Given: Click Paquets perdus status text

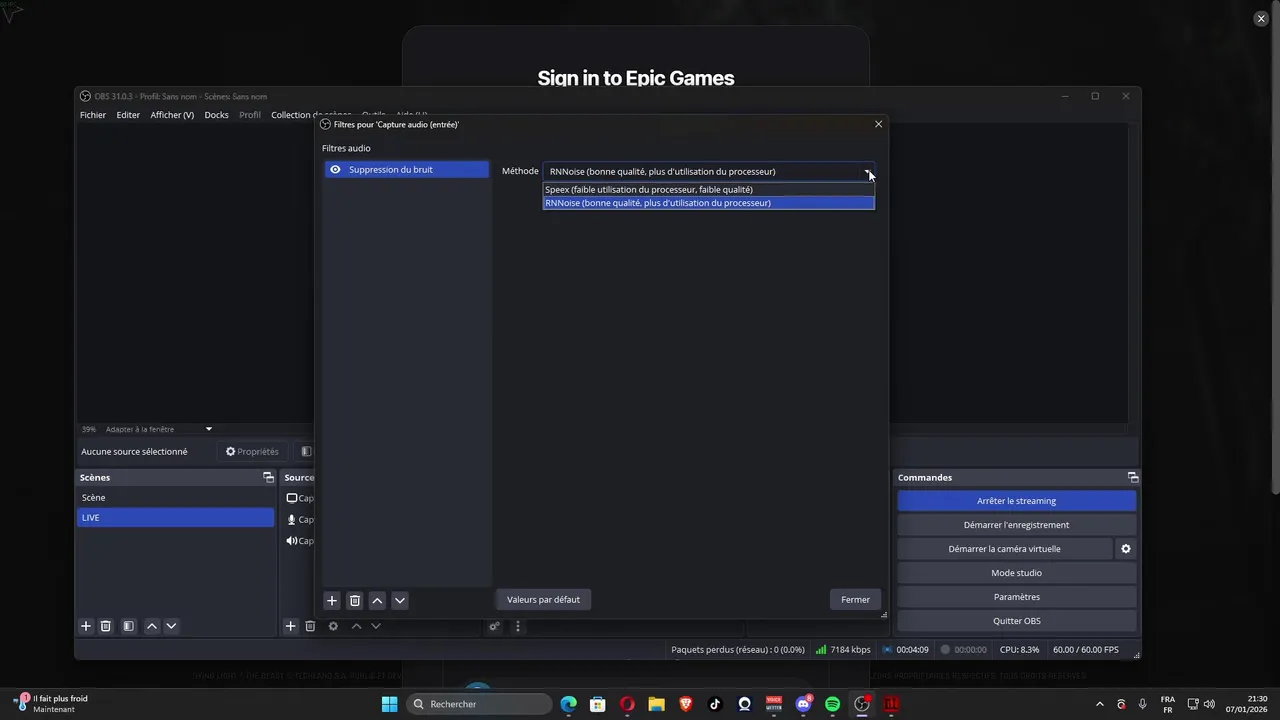Looking at the screenshot, I should (x=737, y=650).
